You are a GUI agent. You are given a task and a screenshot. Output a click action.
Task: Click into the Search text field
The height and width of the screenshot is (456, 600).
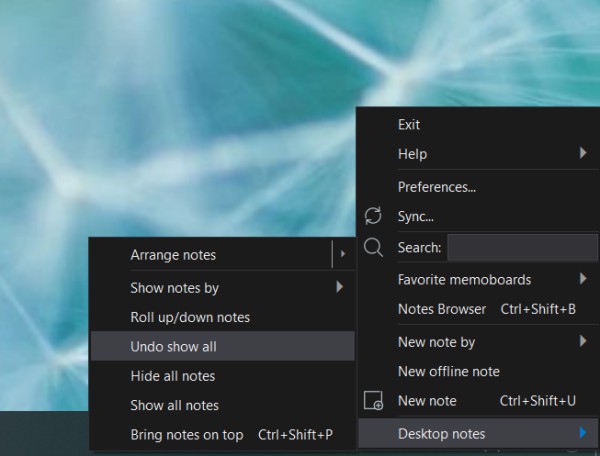(x=522, y=248)
